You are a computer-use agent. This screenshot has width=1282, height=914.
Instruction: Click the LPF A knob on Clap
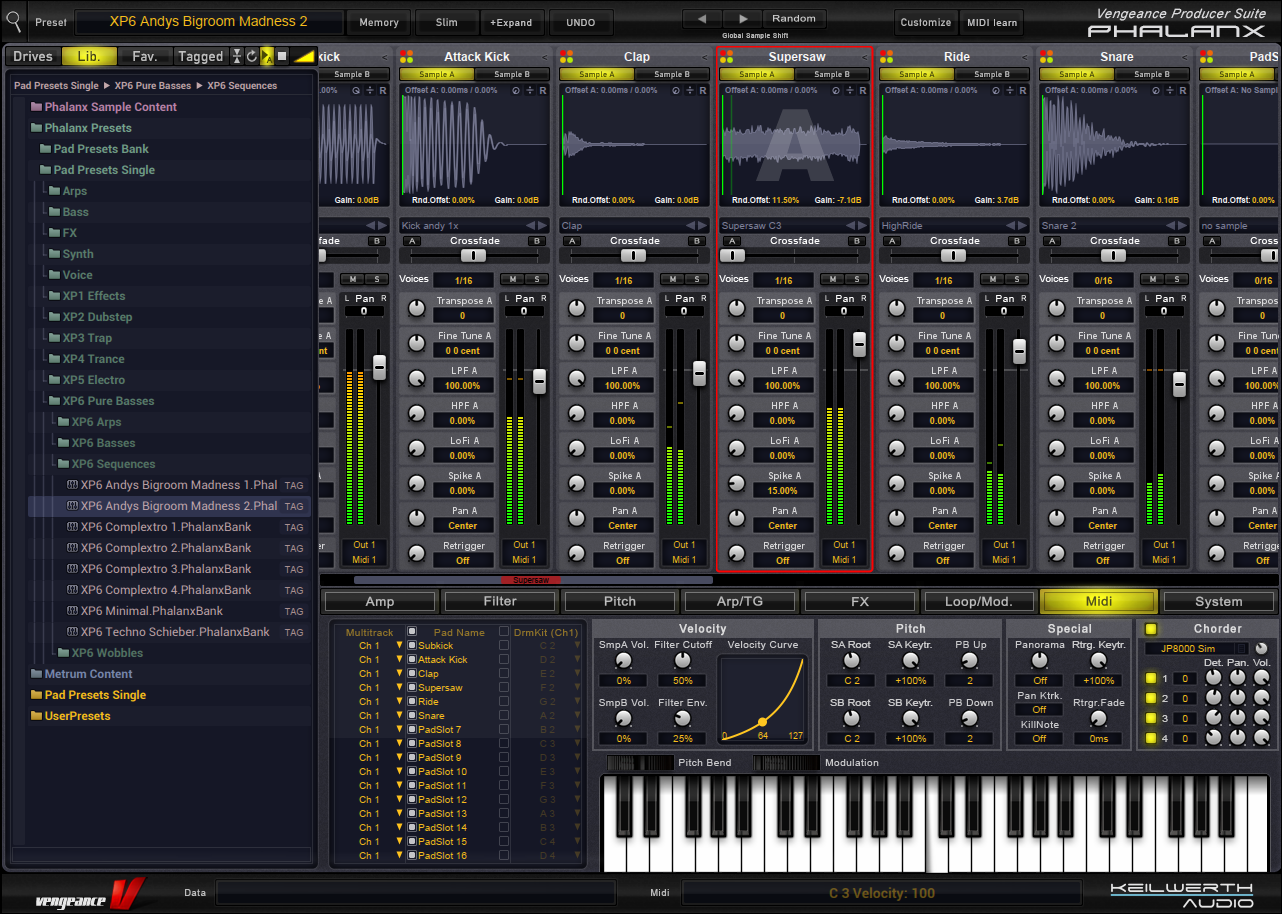tap(576, 378)
